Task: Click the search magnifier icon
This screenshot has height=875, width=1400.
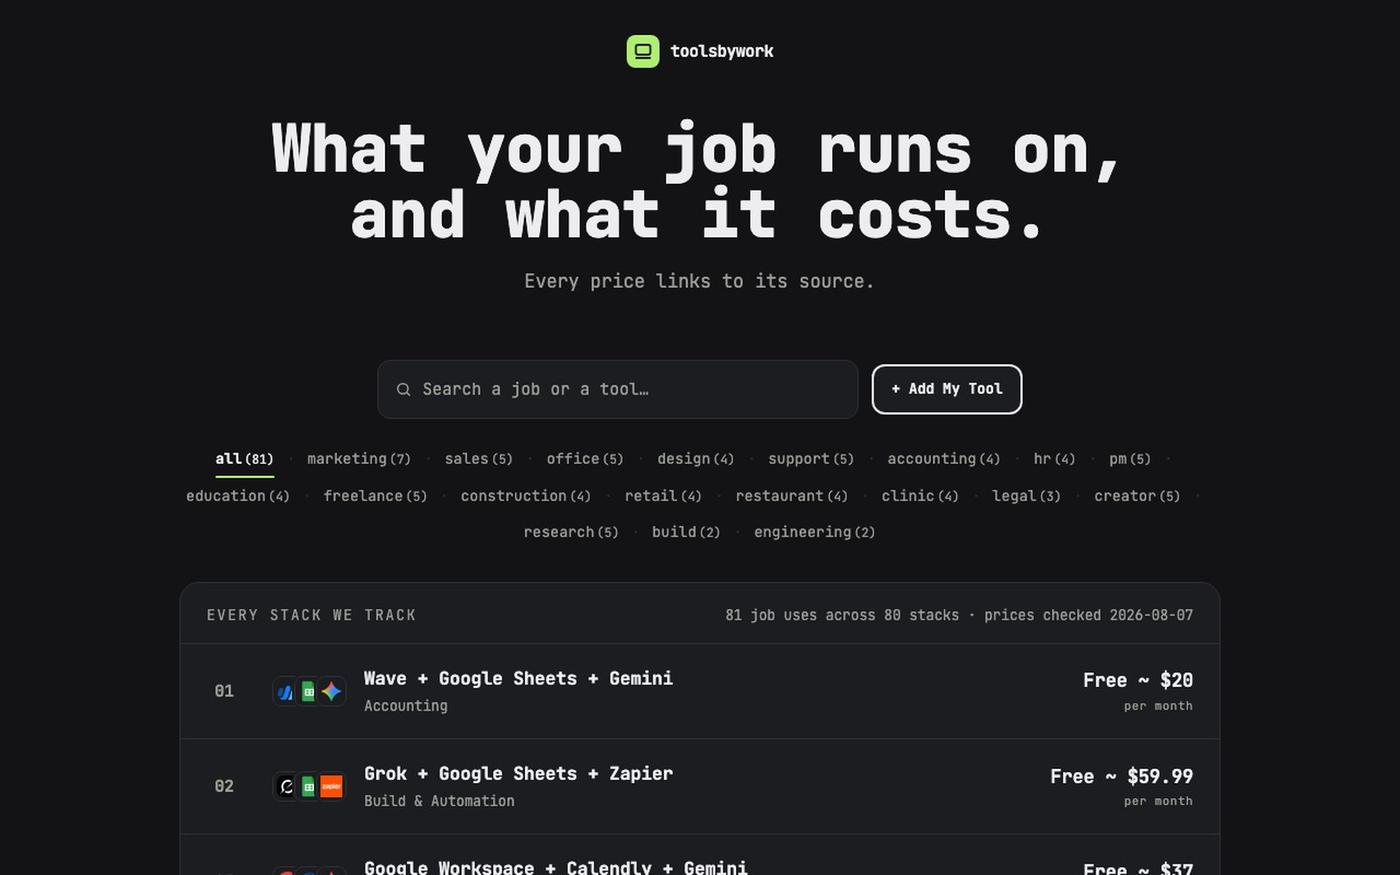Action: pyautogui.click(x=404, y=389)
